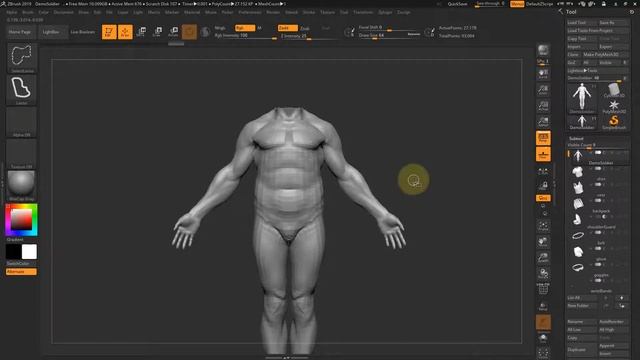Click the Home Page button
The width and height of the screenshot is (640, 360).
[20, 32]
